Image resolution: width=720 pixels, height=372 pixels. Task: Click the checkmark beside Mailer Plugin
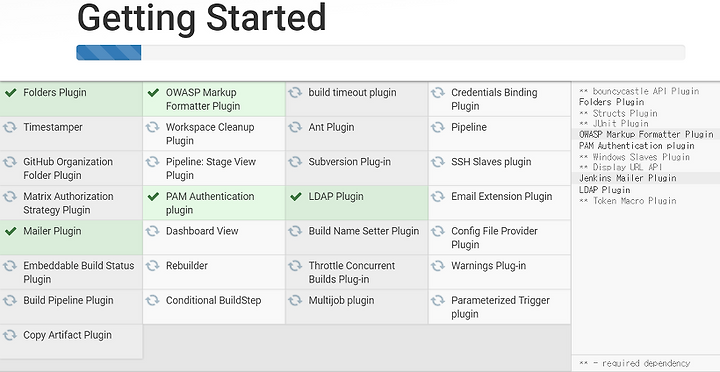[x=10, y=231]
